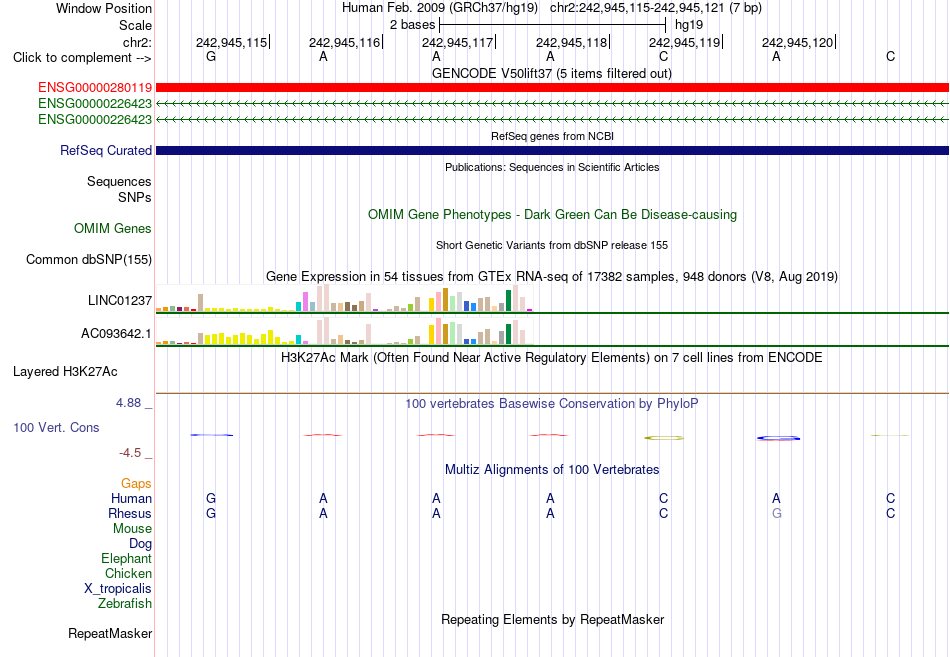Click the 2 bases scale bar
This screenshot has width=950, height=657.
point(553,25)
